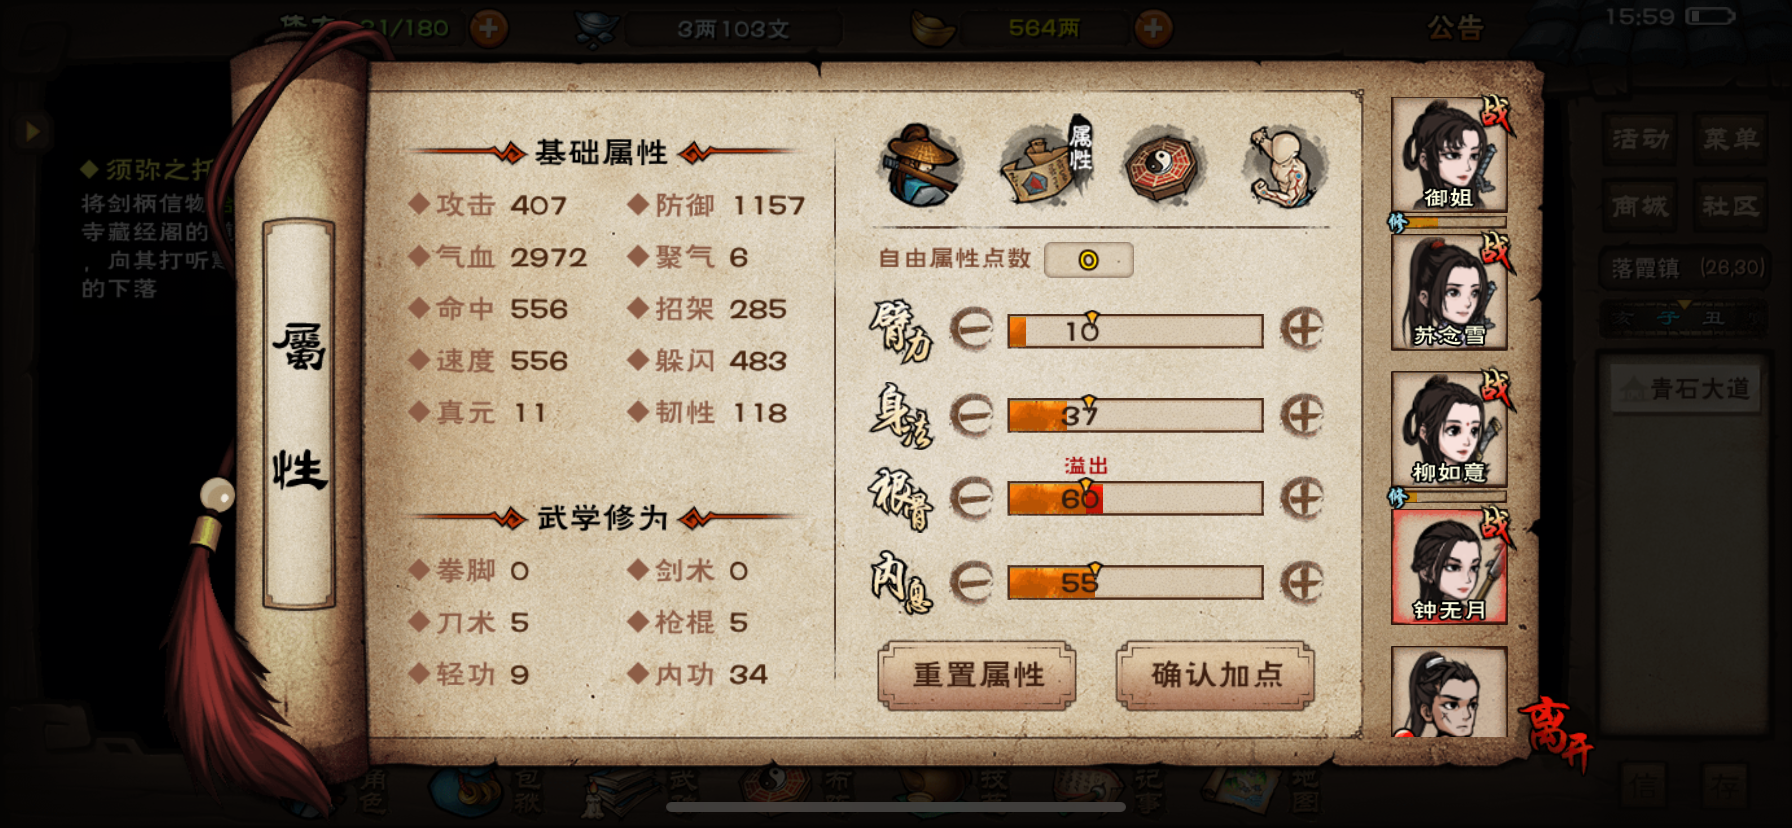Expand the left side arrow panel
This screenshot has height=828, width=1792.
click(x=31, y=131)
